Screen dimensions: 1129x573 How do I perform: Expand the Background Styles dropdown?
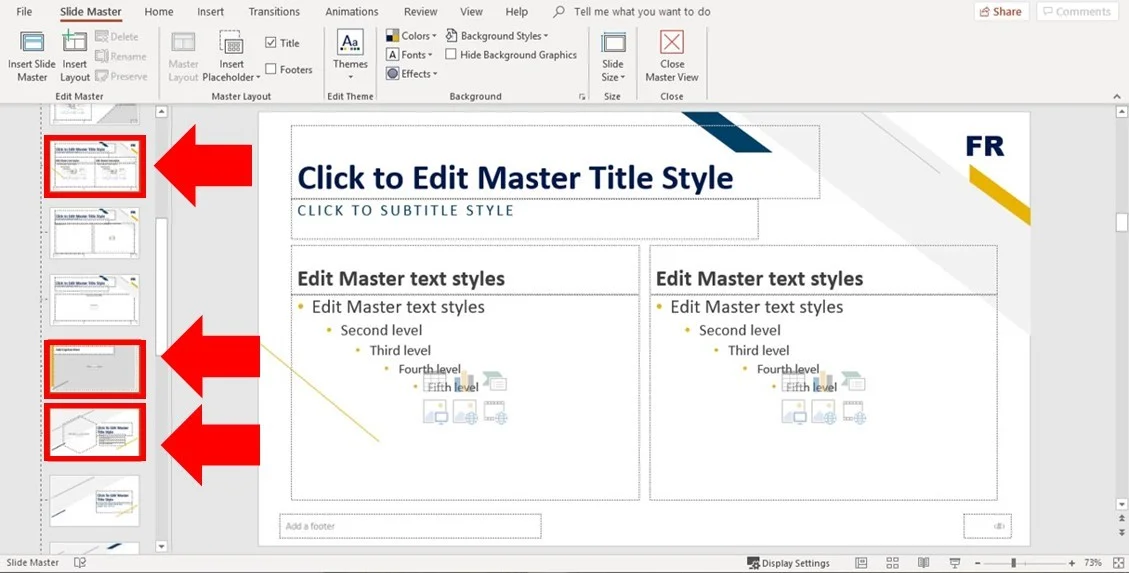click(x=546, y=36)
